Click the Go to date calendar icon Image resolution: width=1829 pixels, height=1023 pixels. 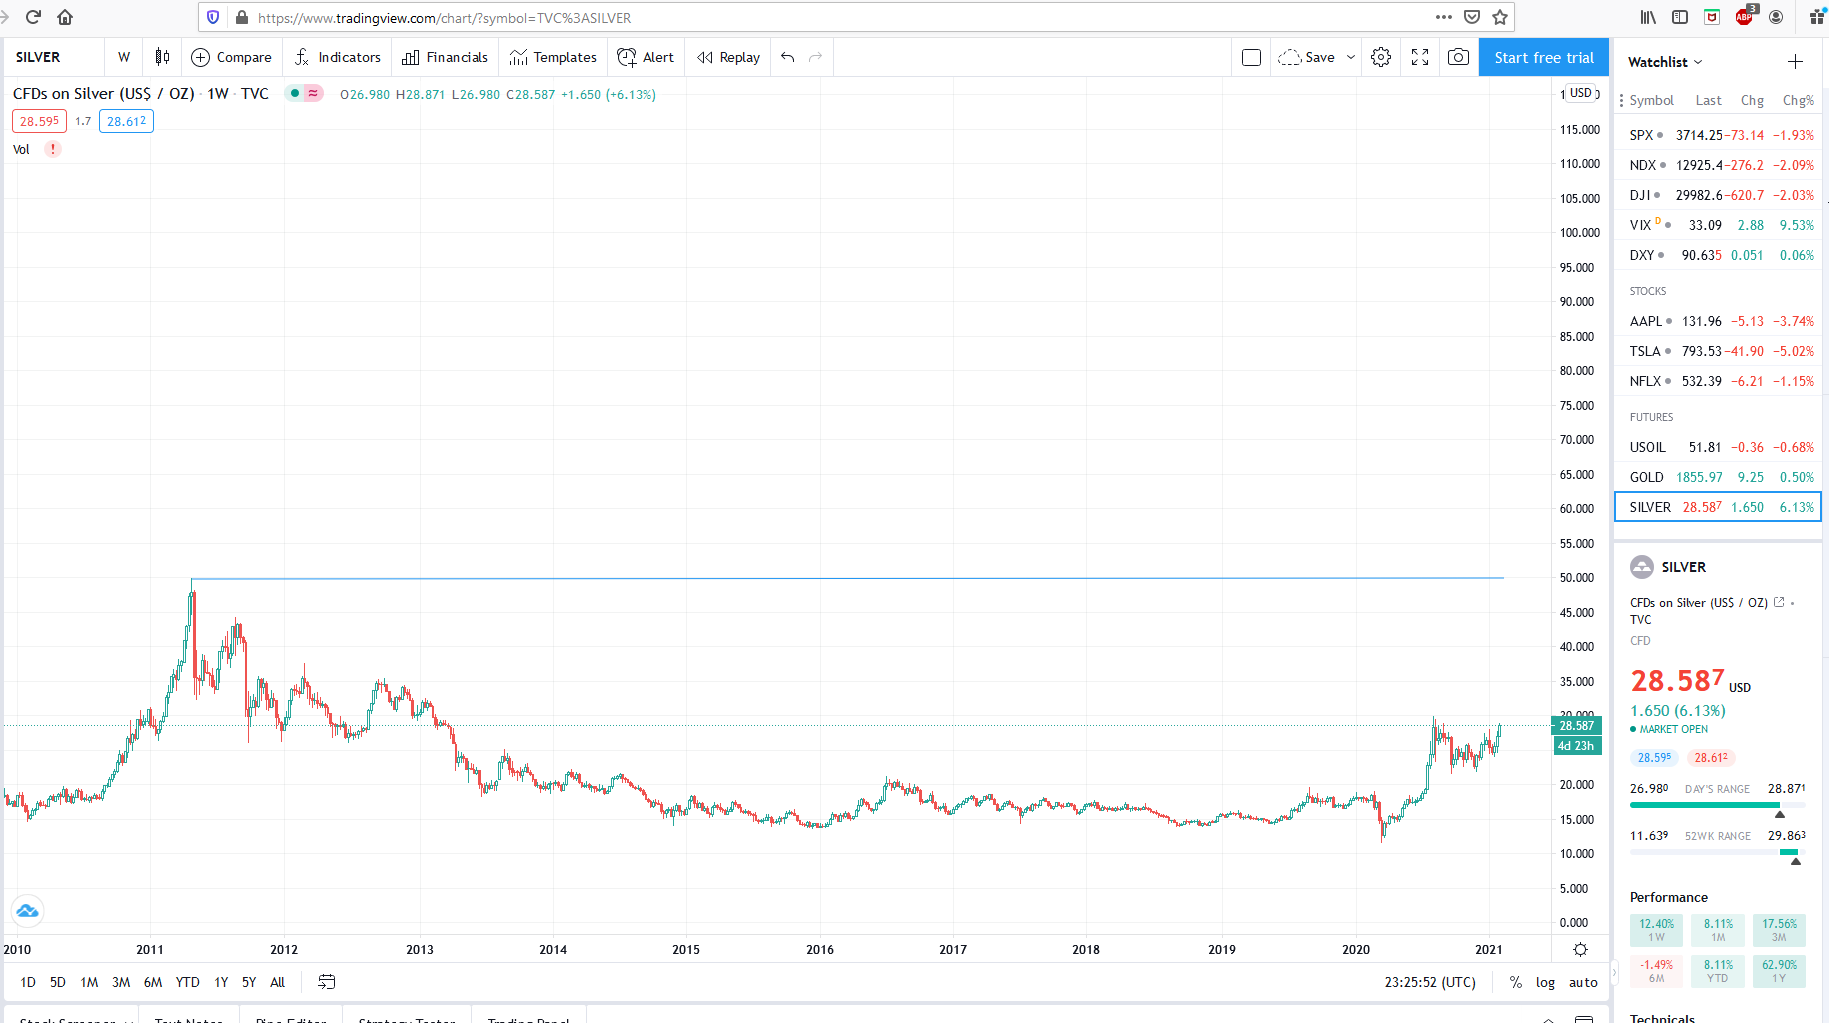click(x=327, y=982)
